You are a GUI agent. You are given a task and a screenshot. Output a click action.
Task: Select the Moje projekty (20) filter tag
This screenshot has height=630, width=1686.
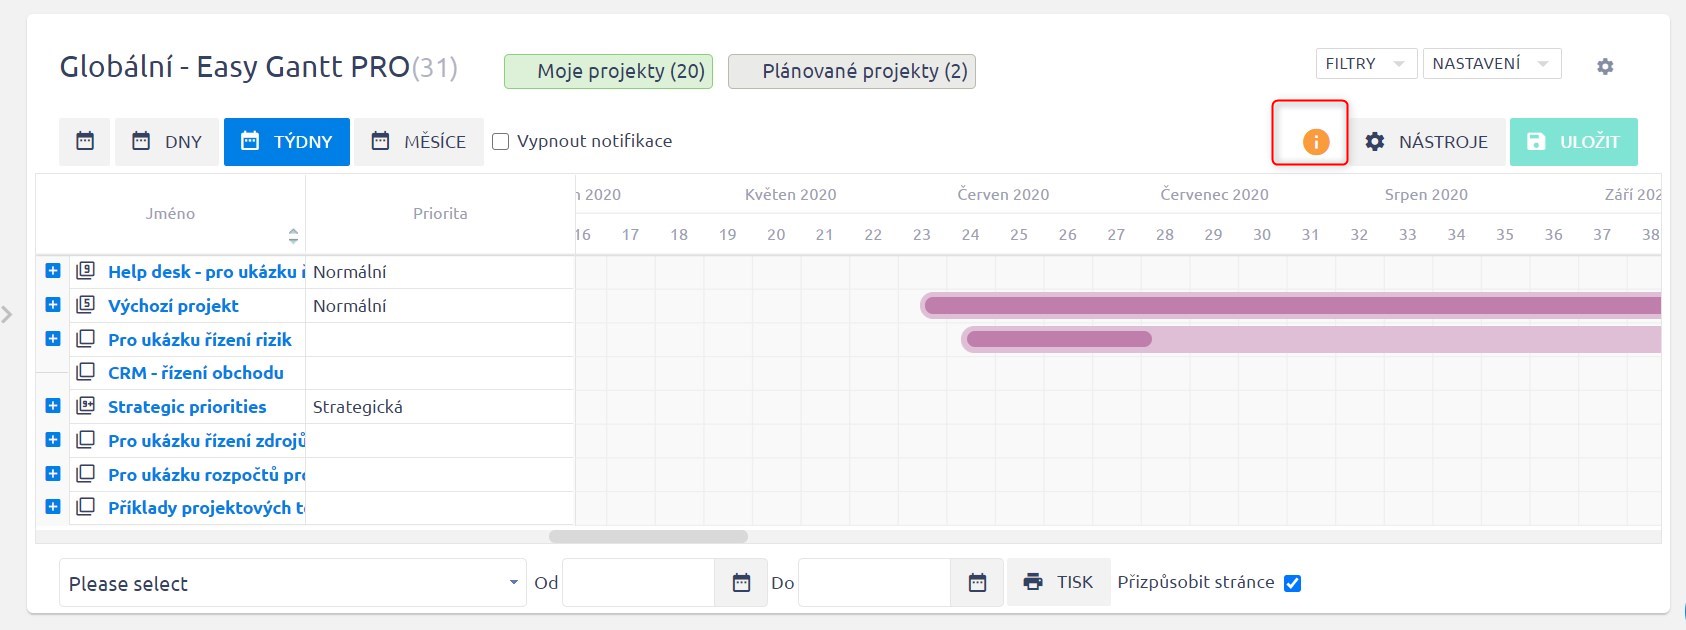coord(608,71)
